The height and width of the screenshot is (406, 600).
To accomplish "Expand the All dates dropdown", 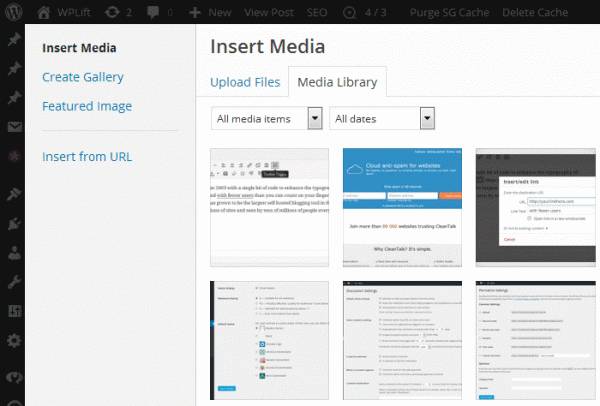I will click(x=384, y=119).
